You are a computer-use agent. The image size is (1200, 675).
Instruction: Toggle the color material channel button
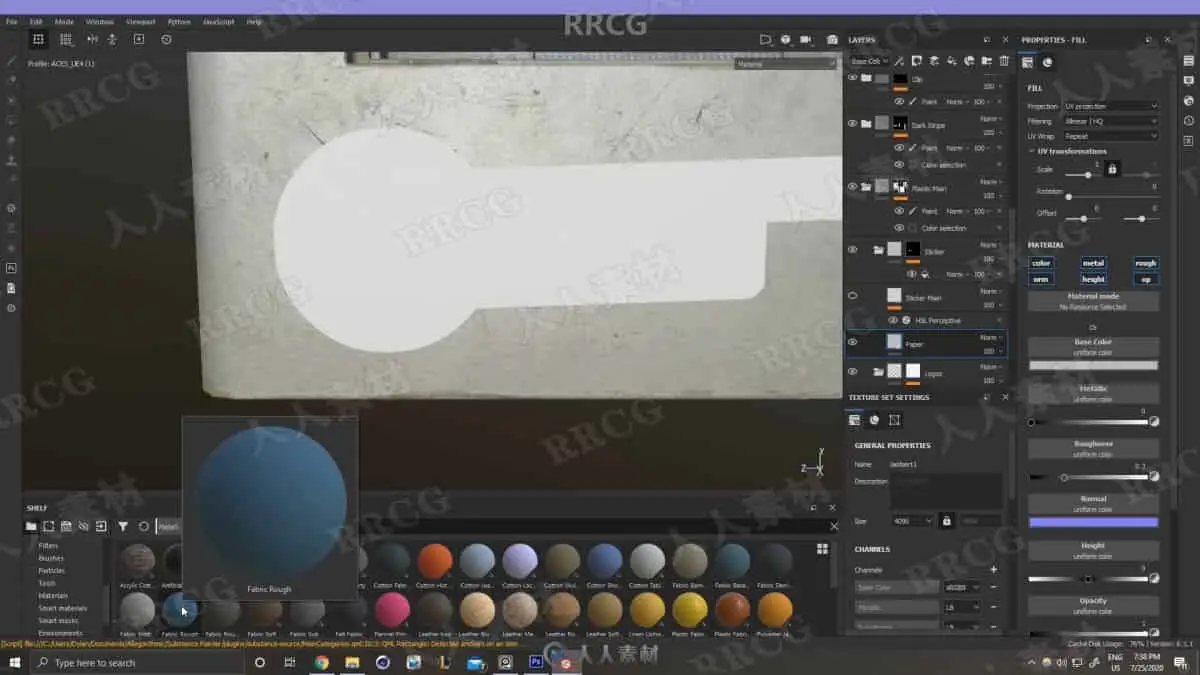1041,263
